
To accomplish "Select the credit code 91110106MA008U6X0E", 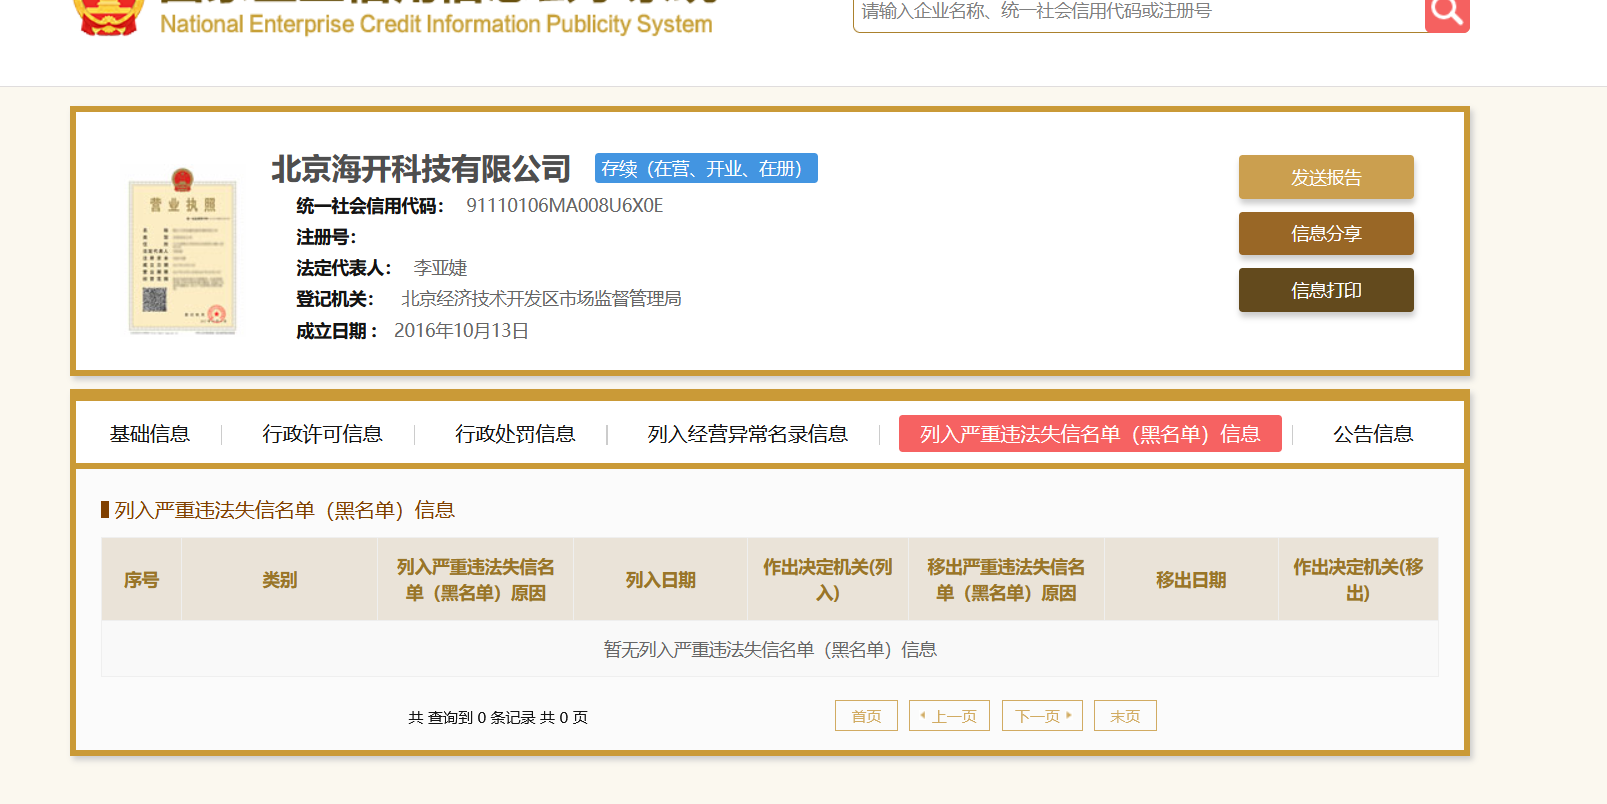I will 565,206.
